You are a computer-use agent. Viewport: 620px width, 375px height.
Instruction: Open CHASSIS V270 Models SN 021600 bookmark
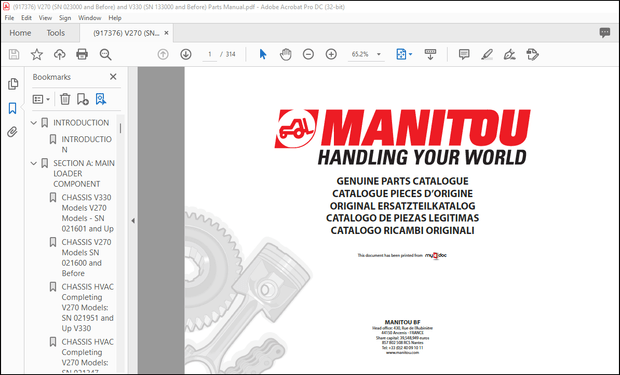click(x=86, y=258)
